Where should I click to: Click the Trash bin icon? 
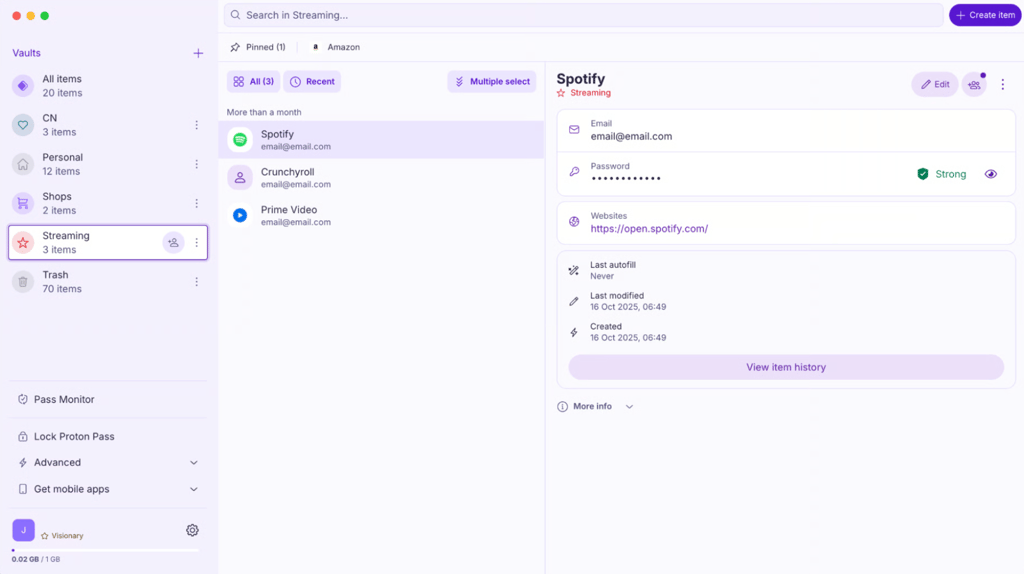click(23, 281)
